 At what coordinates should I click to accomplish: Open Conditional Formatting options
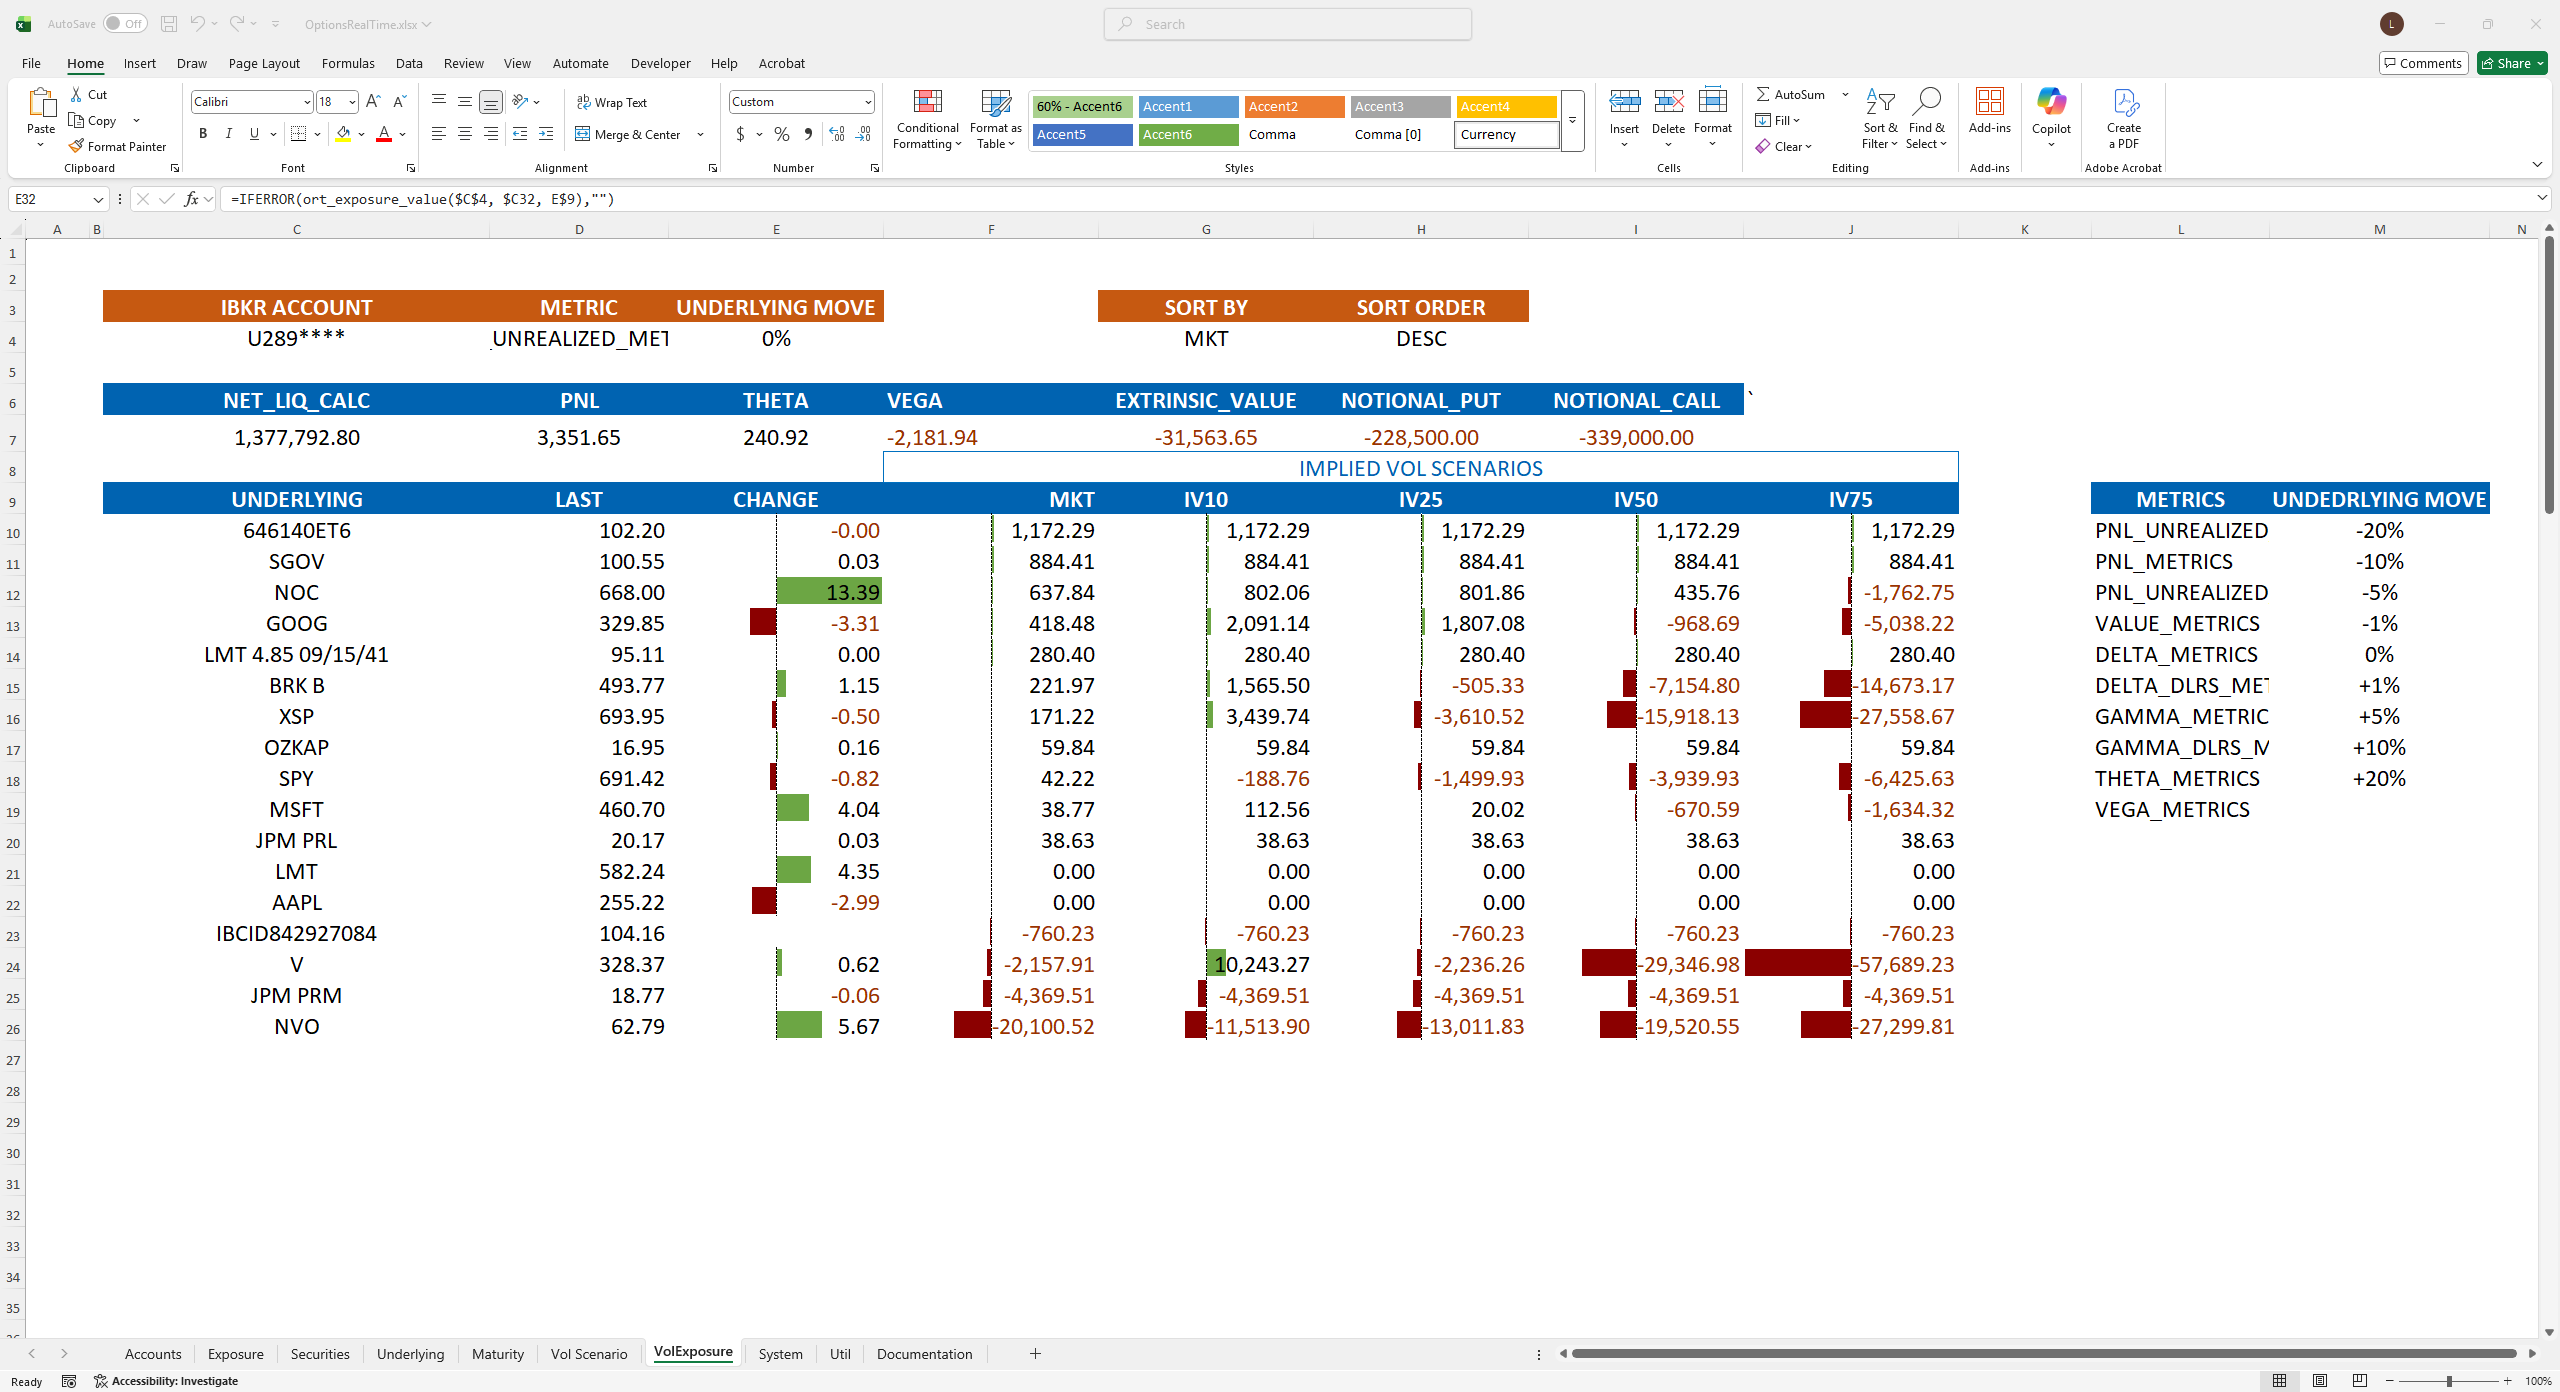tap(926, 118)
